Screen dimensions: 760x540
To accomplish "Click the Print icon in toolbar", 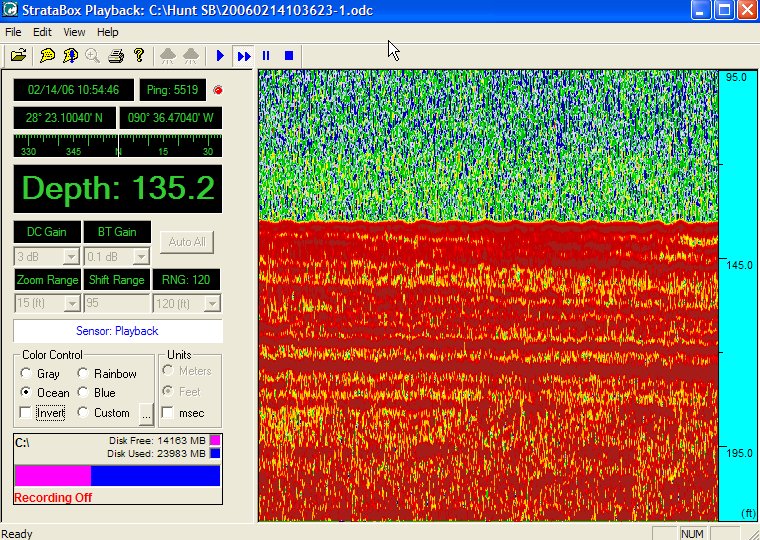I will point(116,56).
